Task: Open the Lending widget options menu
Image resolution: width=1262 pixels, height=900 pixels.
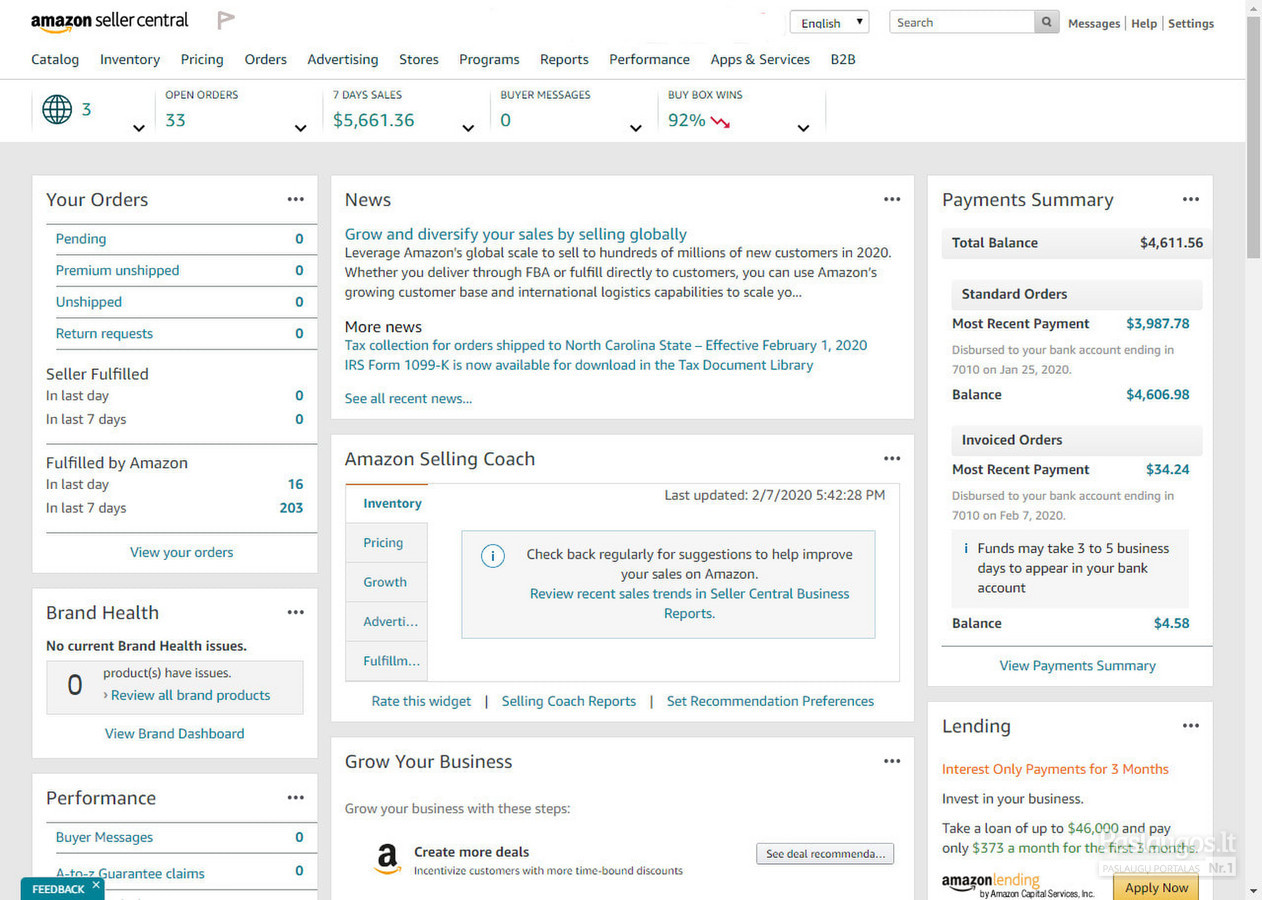Action: point(1190,726)
